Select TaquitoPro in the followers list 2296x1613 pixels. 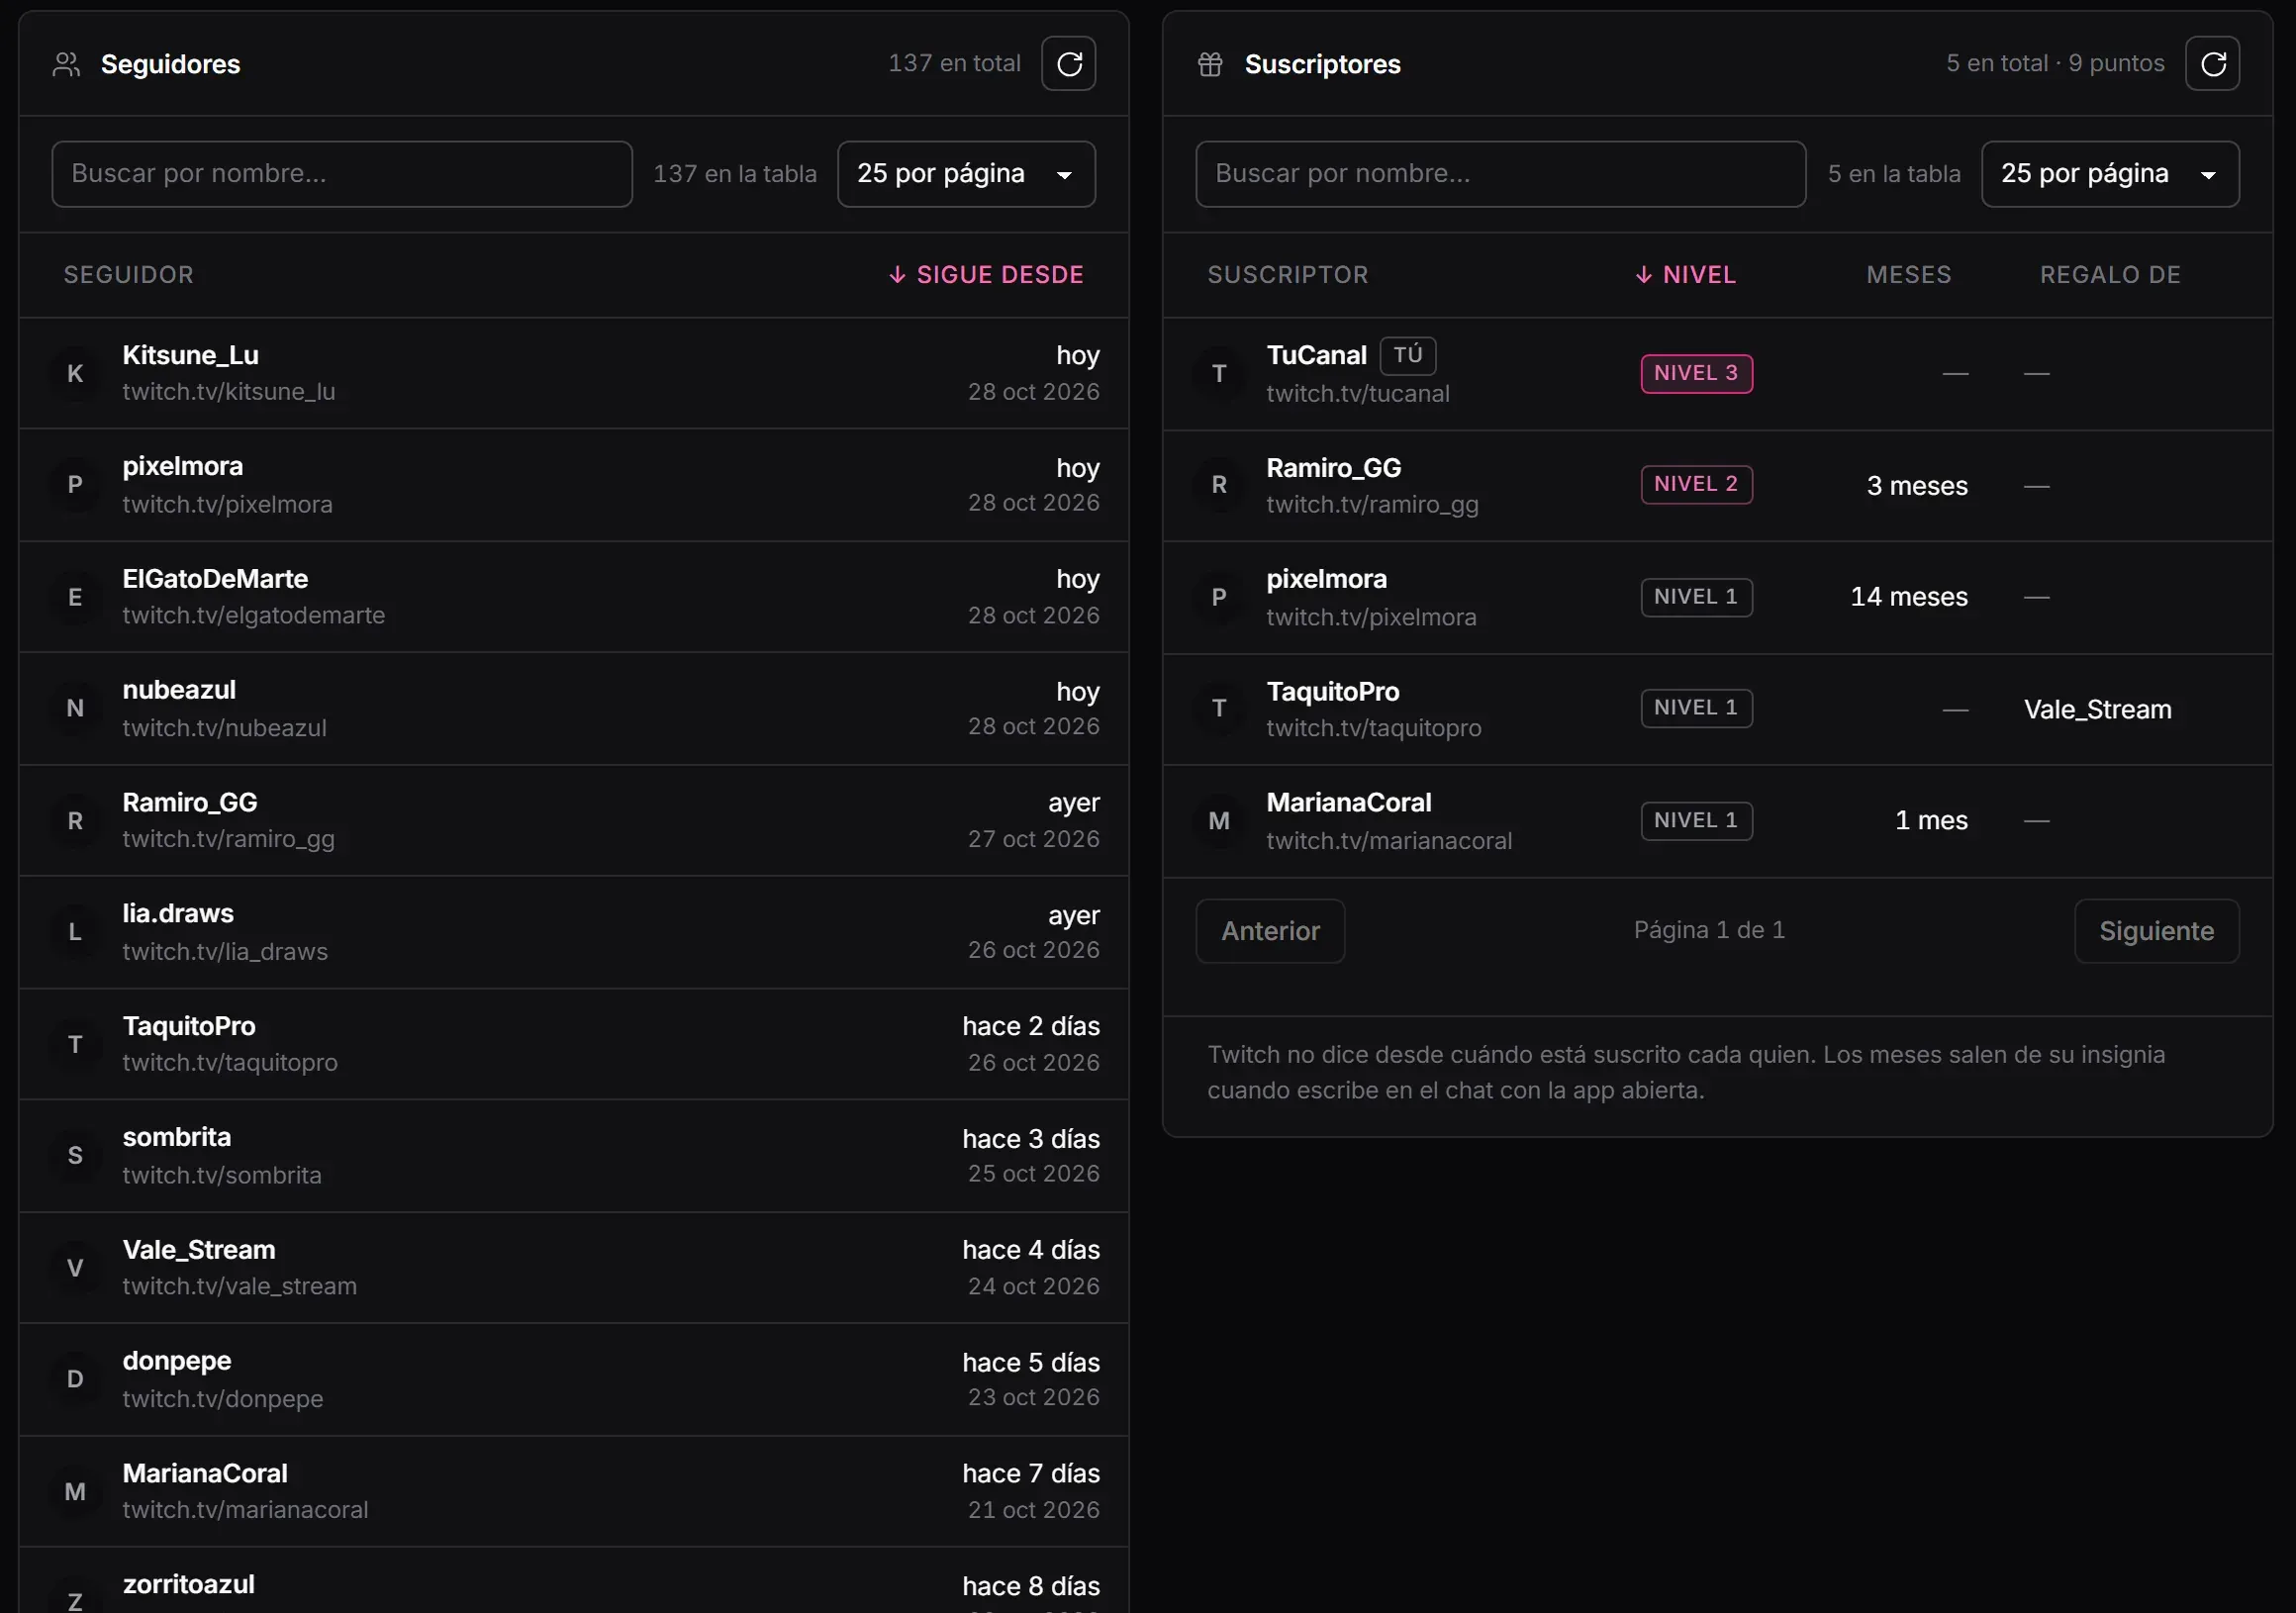(189, 1026)
